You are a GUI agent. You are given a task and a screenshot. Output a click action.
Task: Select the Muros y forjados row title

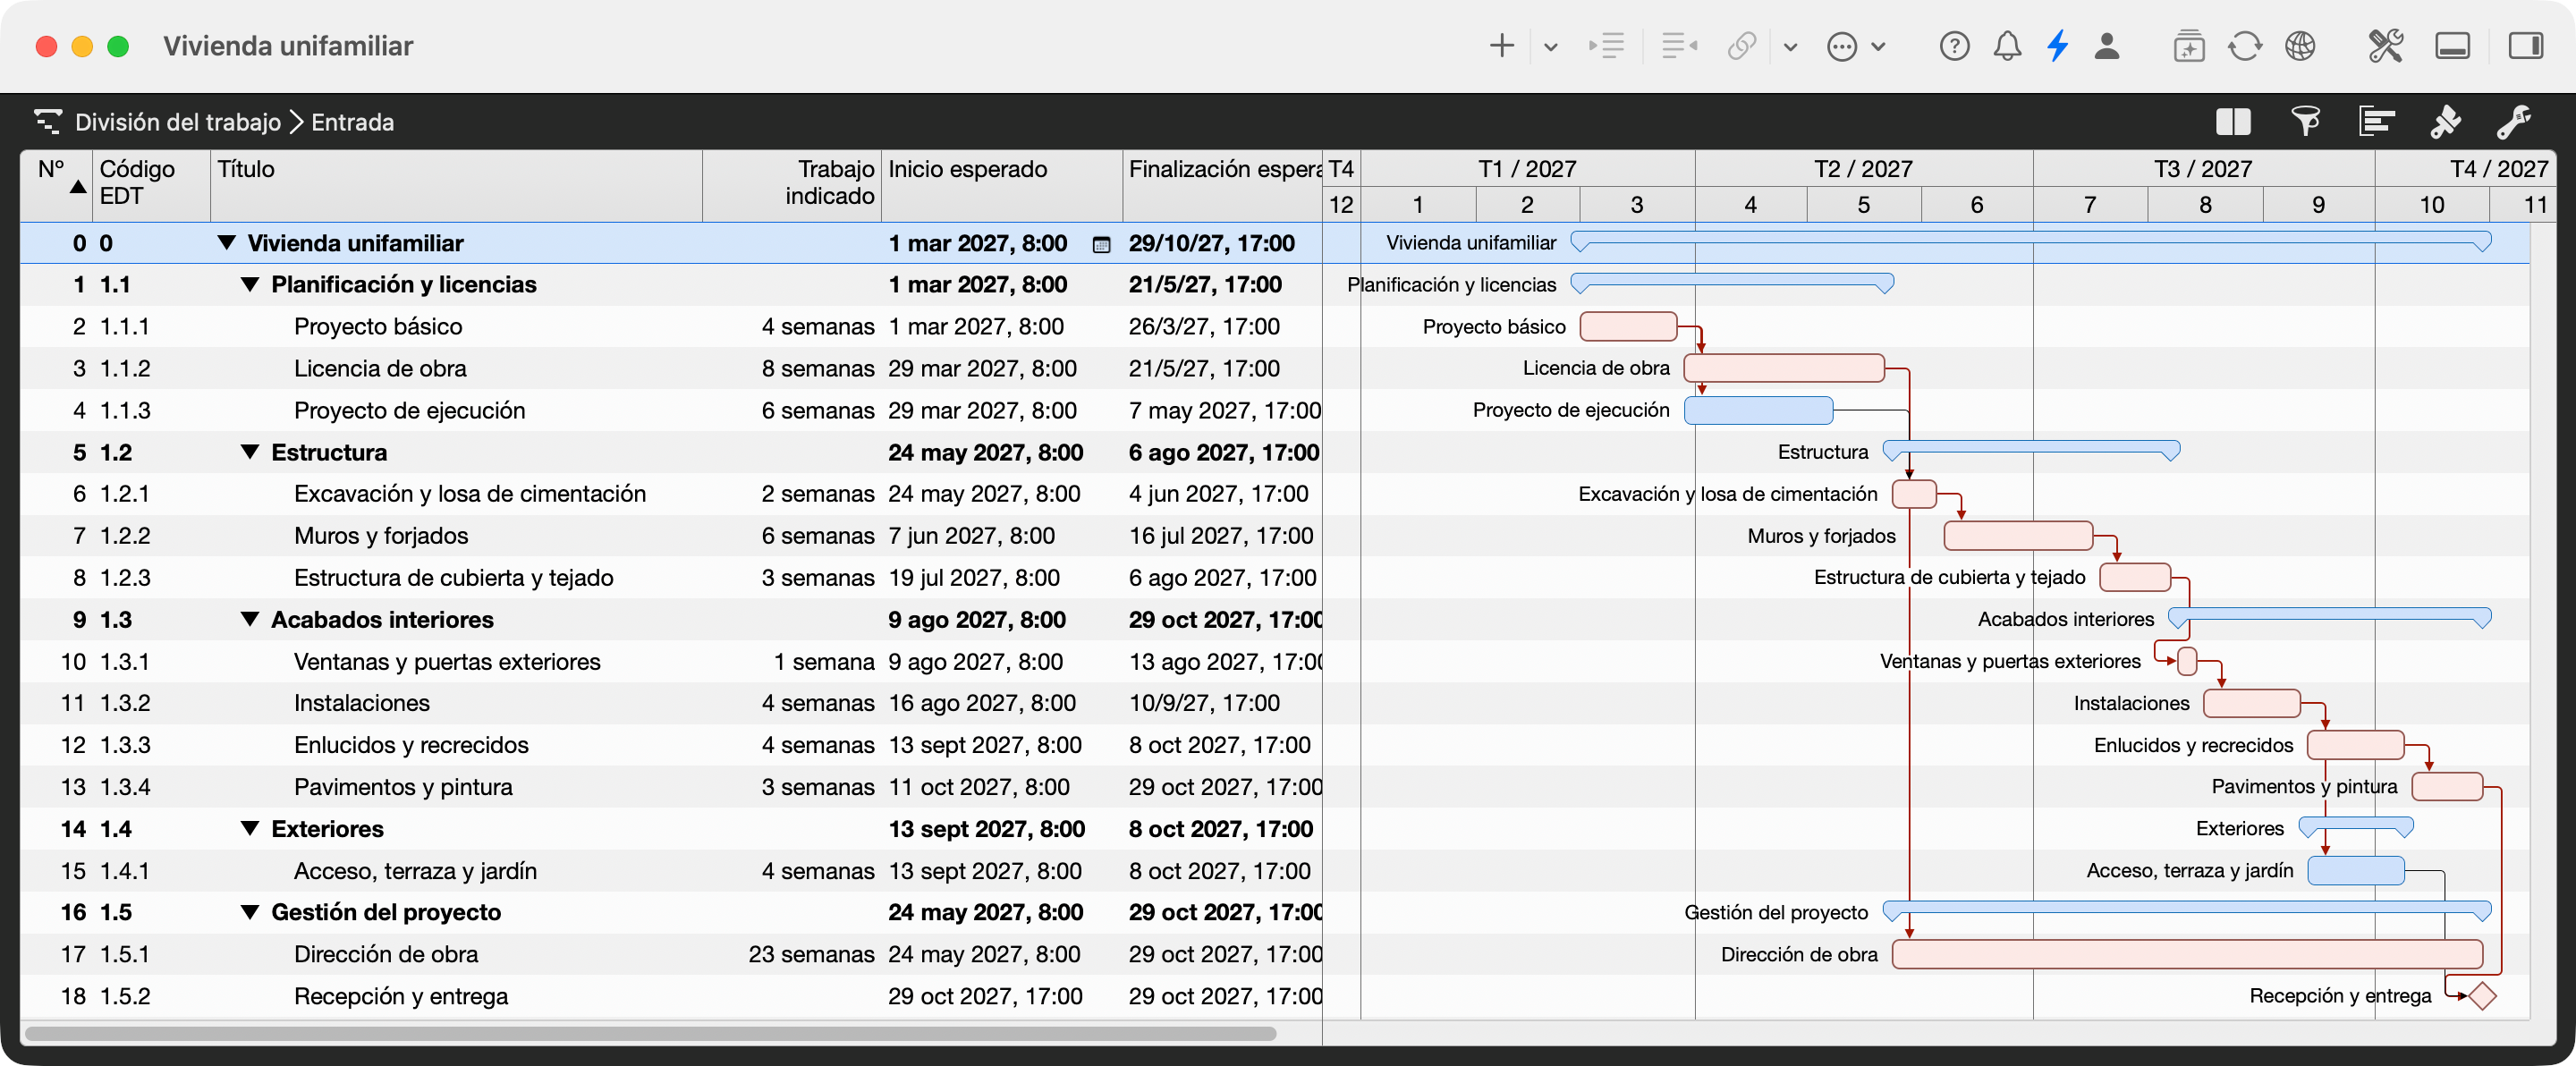tap(381, 536)
